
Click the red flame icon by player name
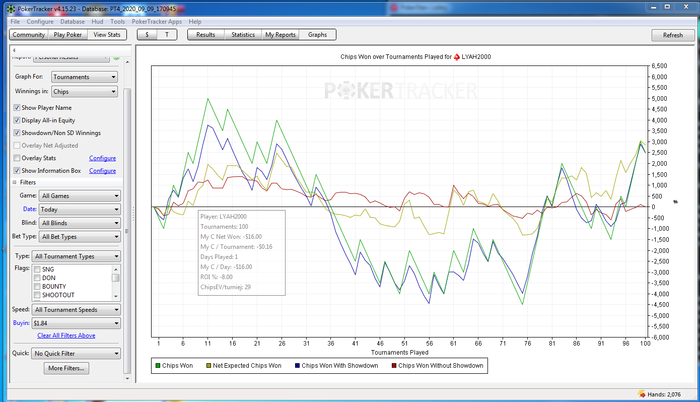tap(459, 57)
